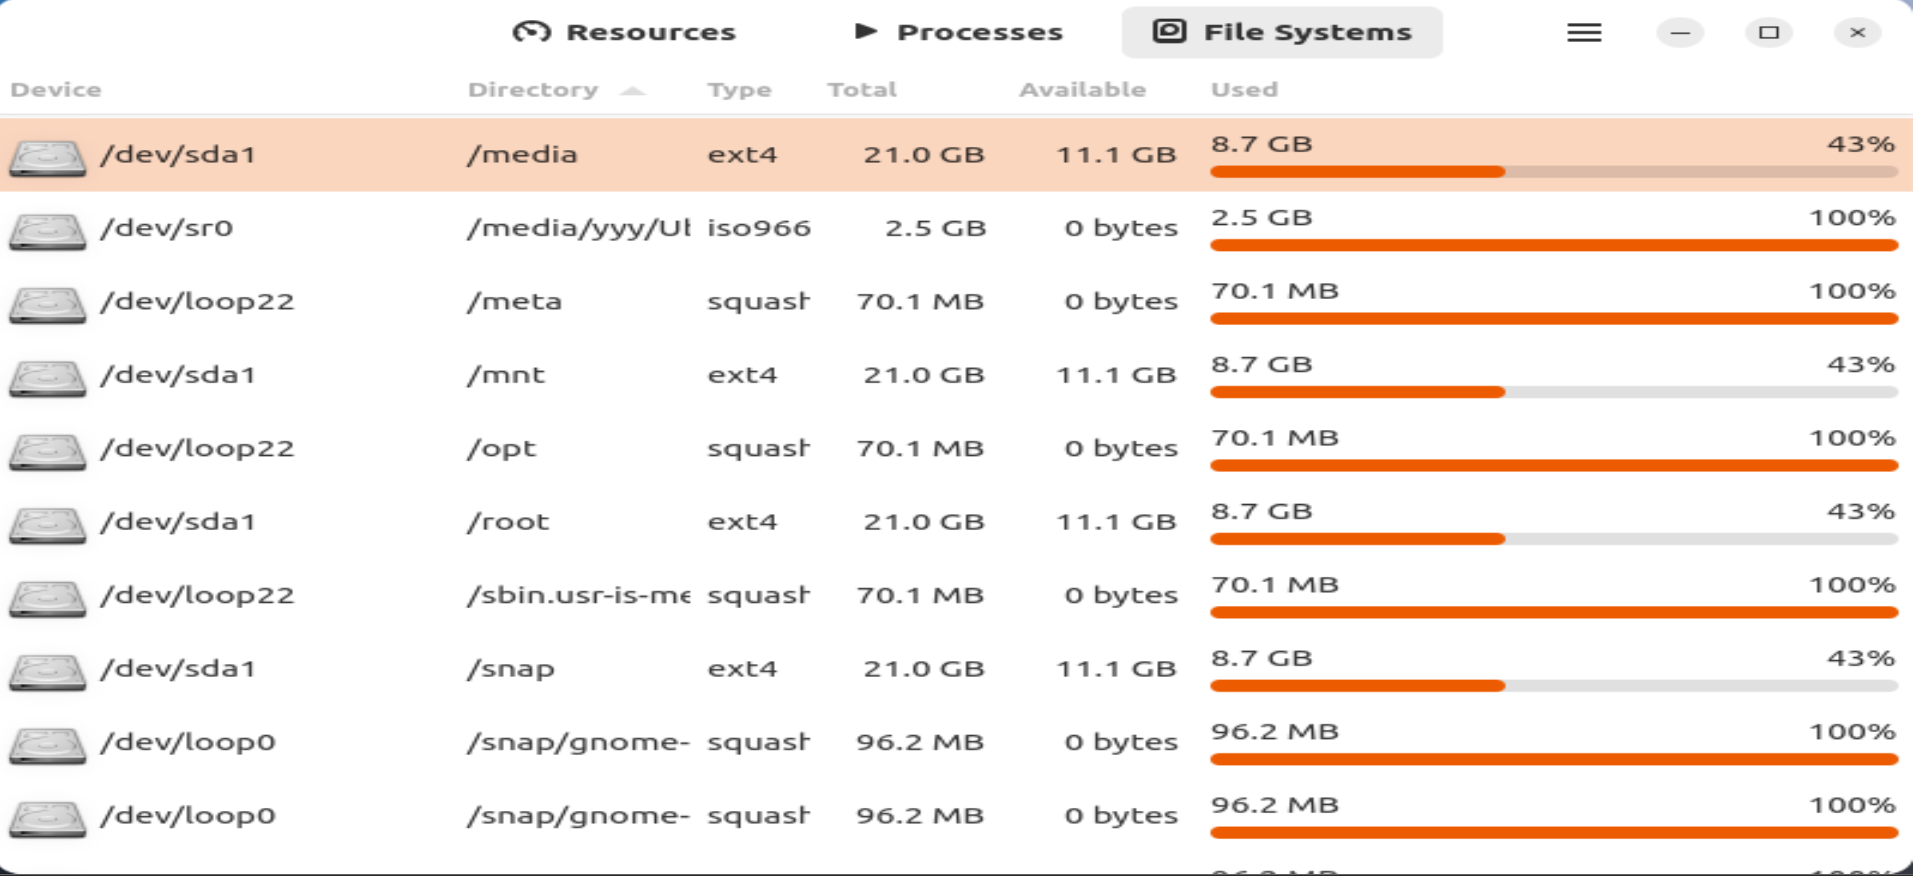The image size is (1913, 876).
Task: Click the /sbin.usr-is-me directory cell
Action: (x=578, y=596)
